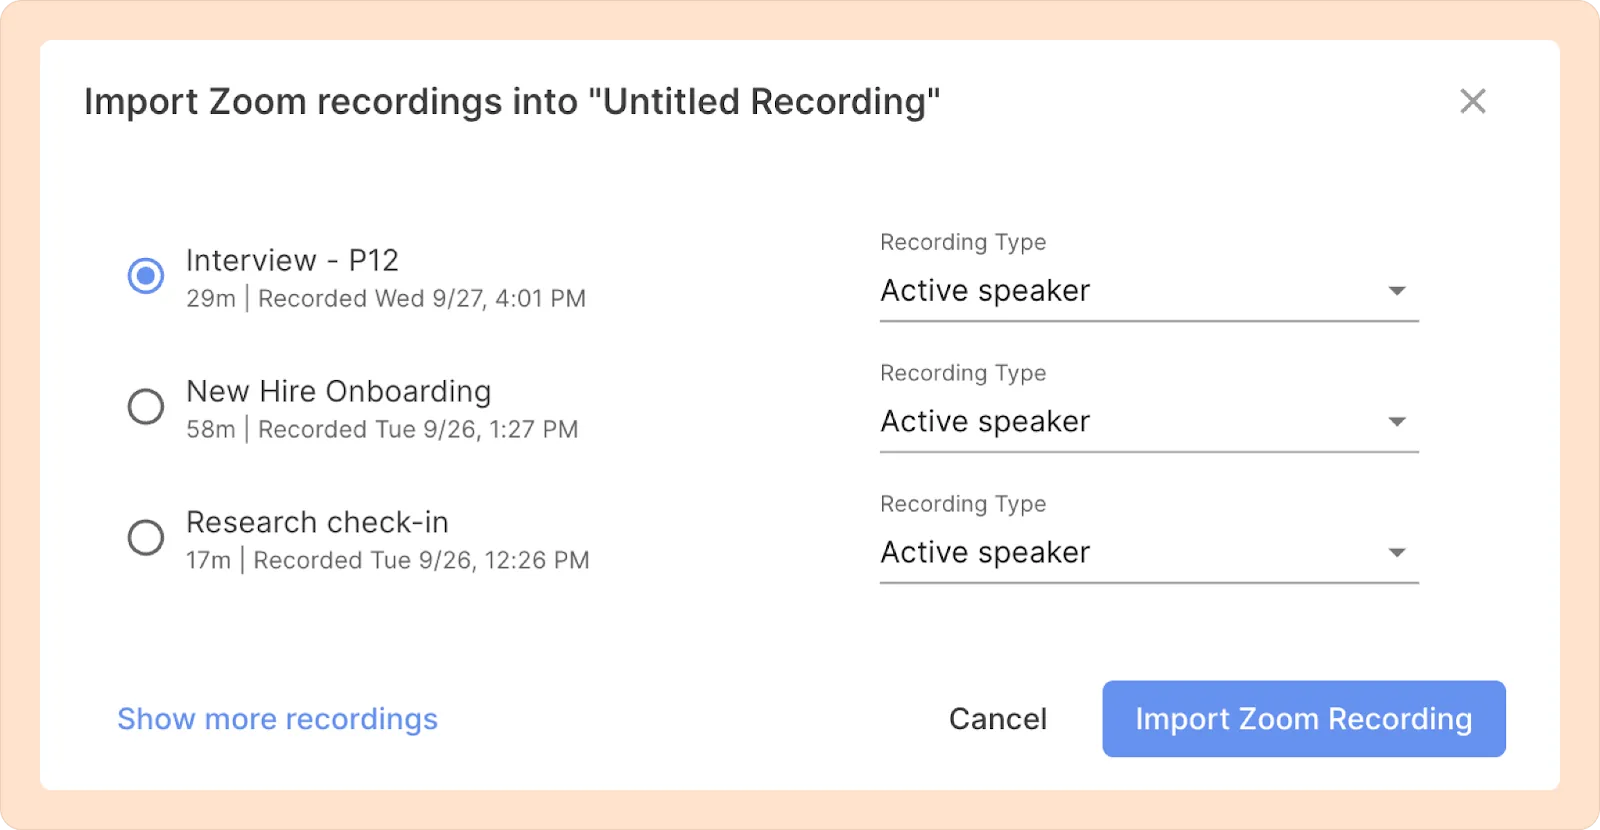This screenshot has width=1600, height=830.
Task: Click the Active speaker value in Interview row
Action: click(x=985, y=291)
